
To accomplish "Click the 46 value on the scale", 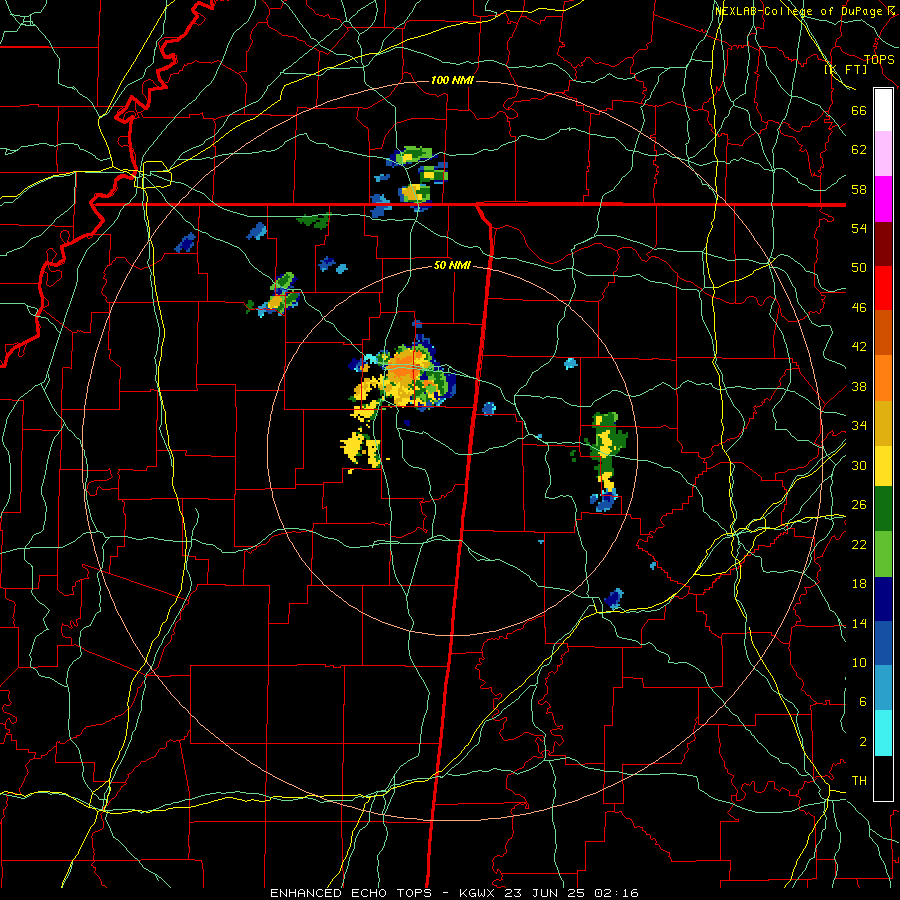I will tap(859, 308).
